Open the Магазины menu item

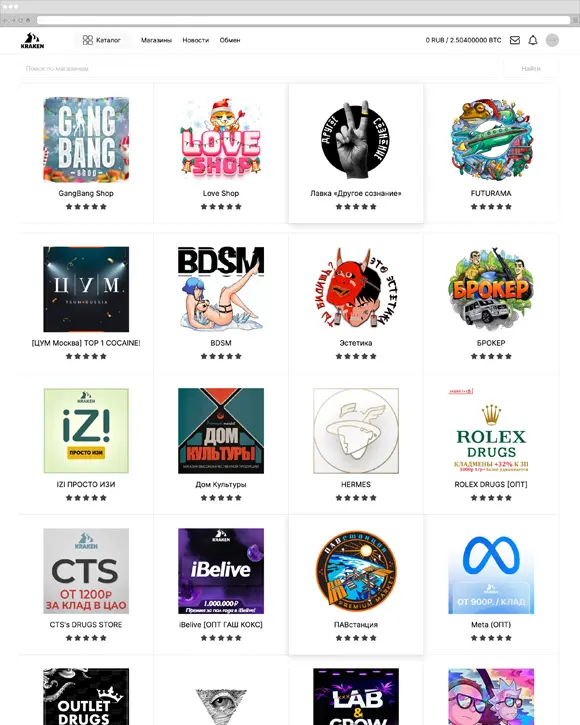(156, 40)
